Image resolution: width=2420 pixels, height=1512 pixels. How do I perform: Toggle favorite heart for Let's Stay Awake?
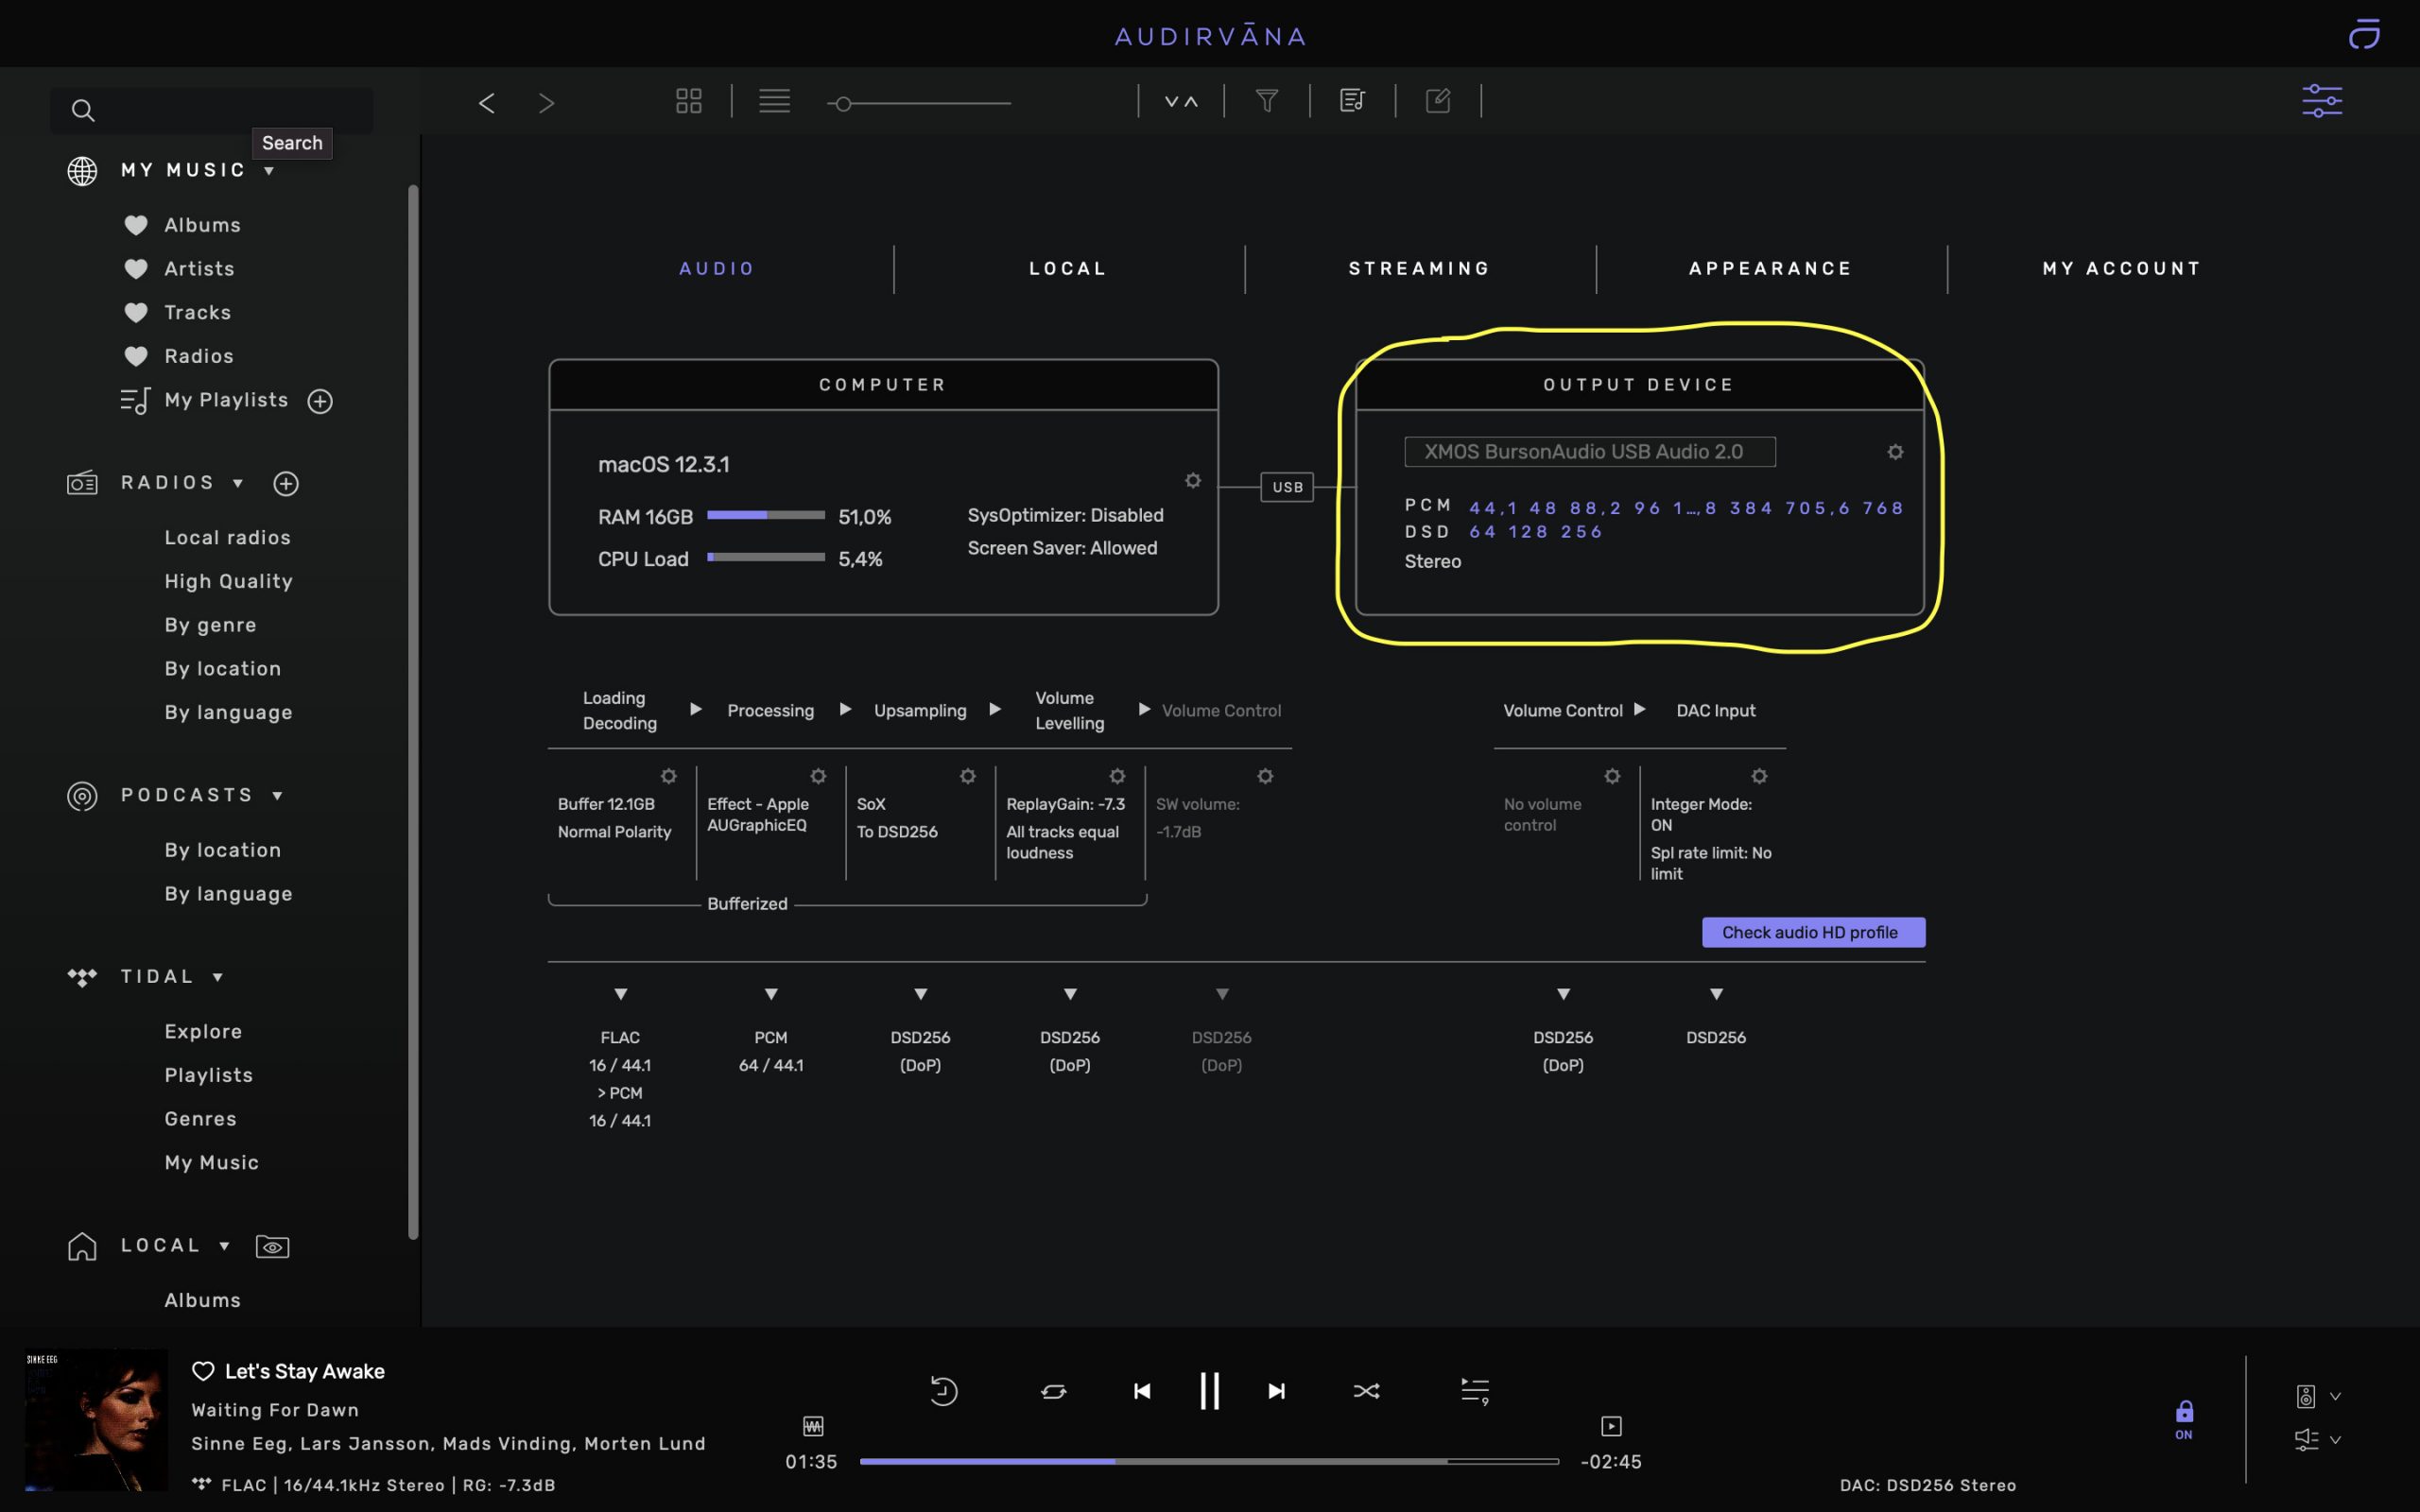coord(203,1371)
